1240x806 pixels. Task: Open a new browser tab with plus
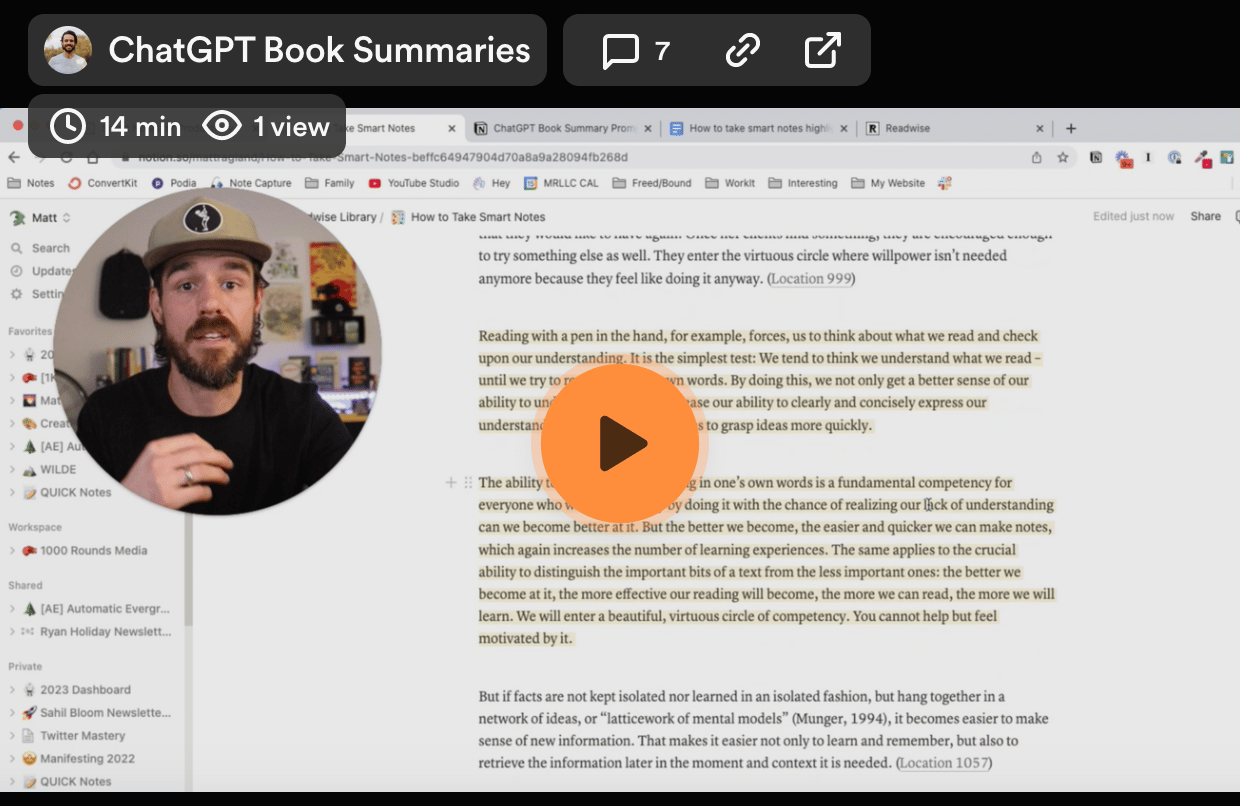1071,128
